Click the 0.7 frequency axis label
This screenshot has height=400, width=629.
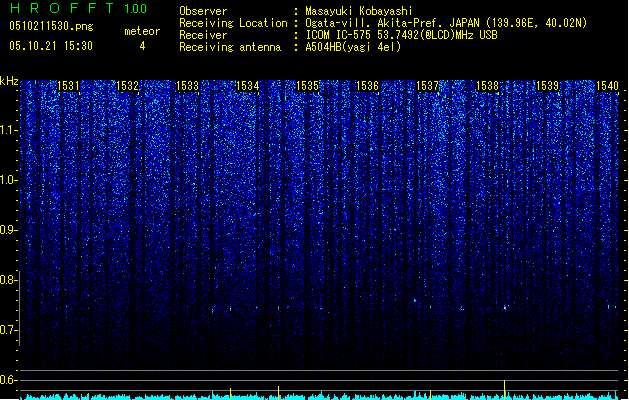(9, 330)
